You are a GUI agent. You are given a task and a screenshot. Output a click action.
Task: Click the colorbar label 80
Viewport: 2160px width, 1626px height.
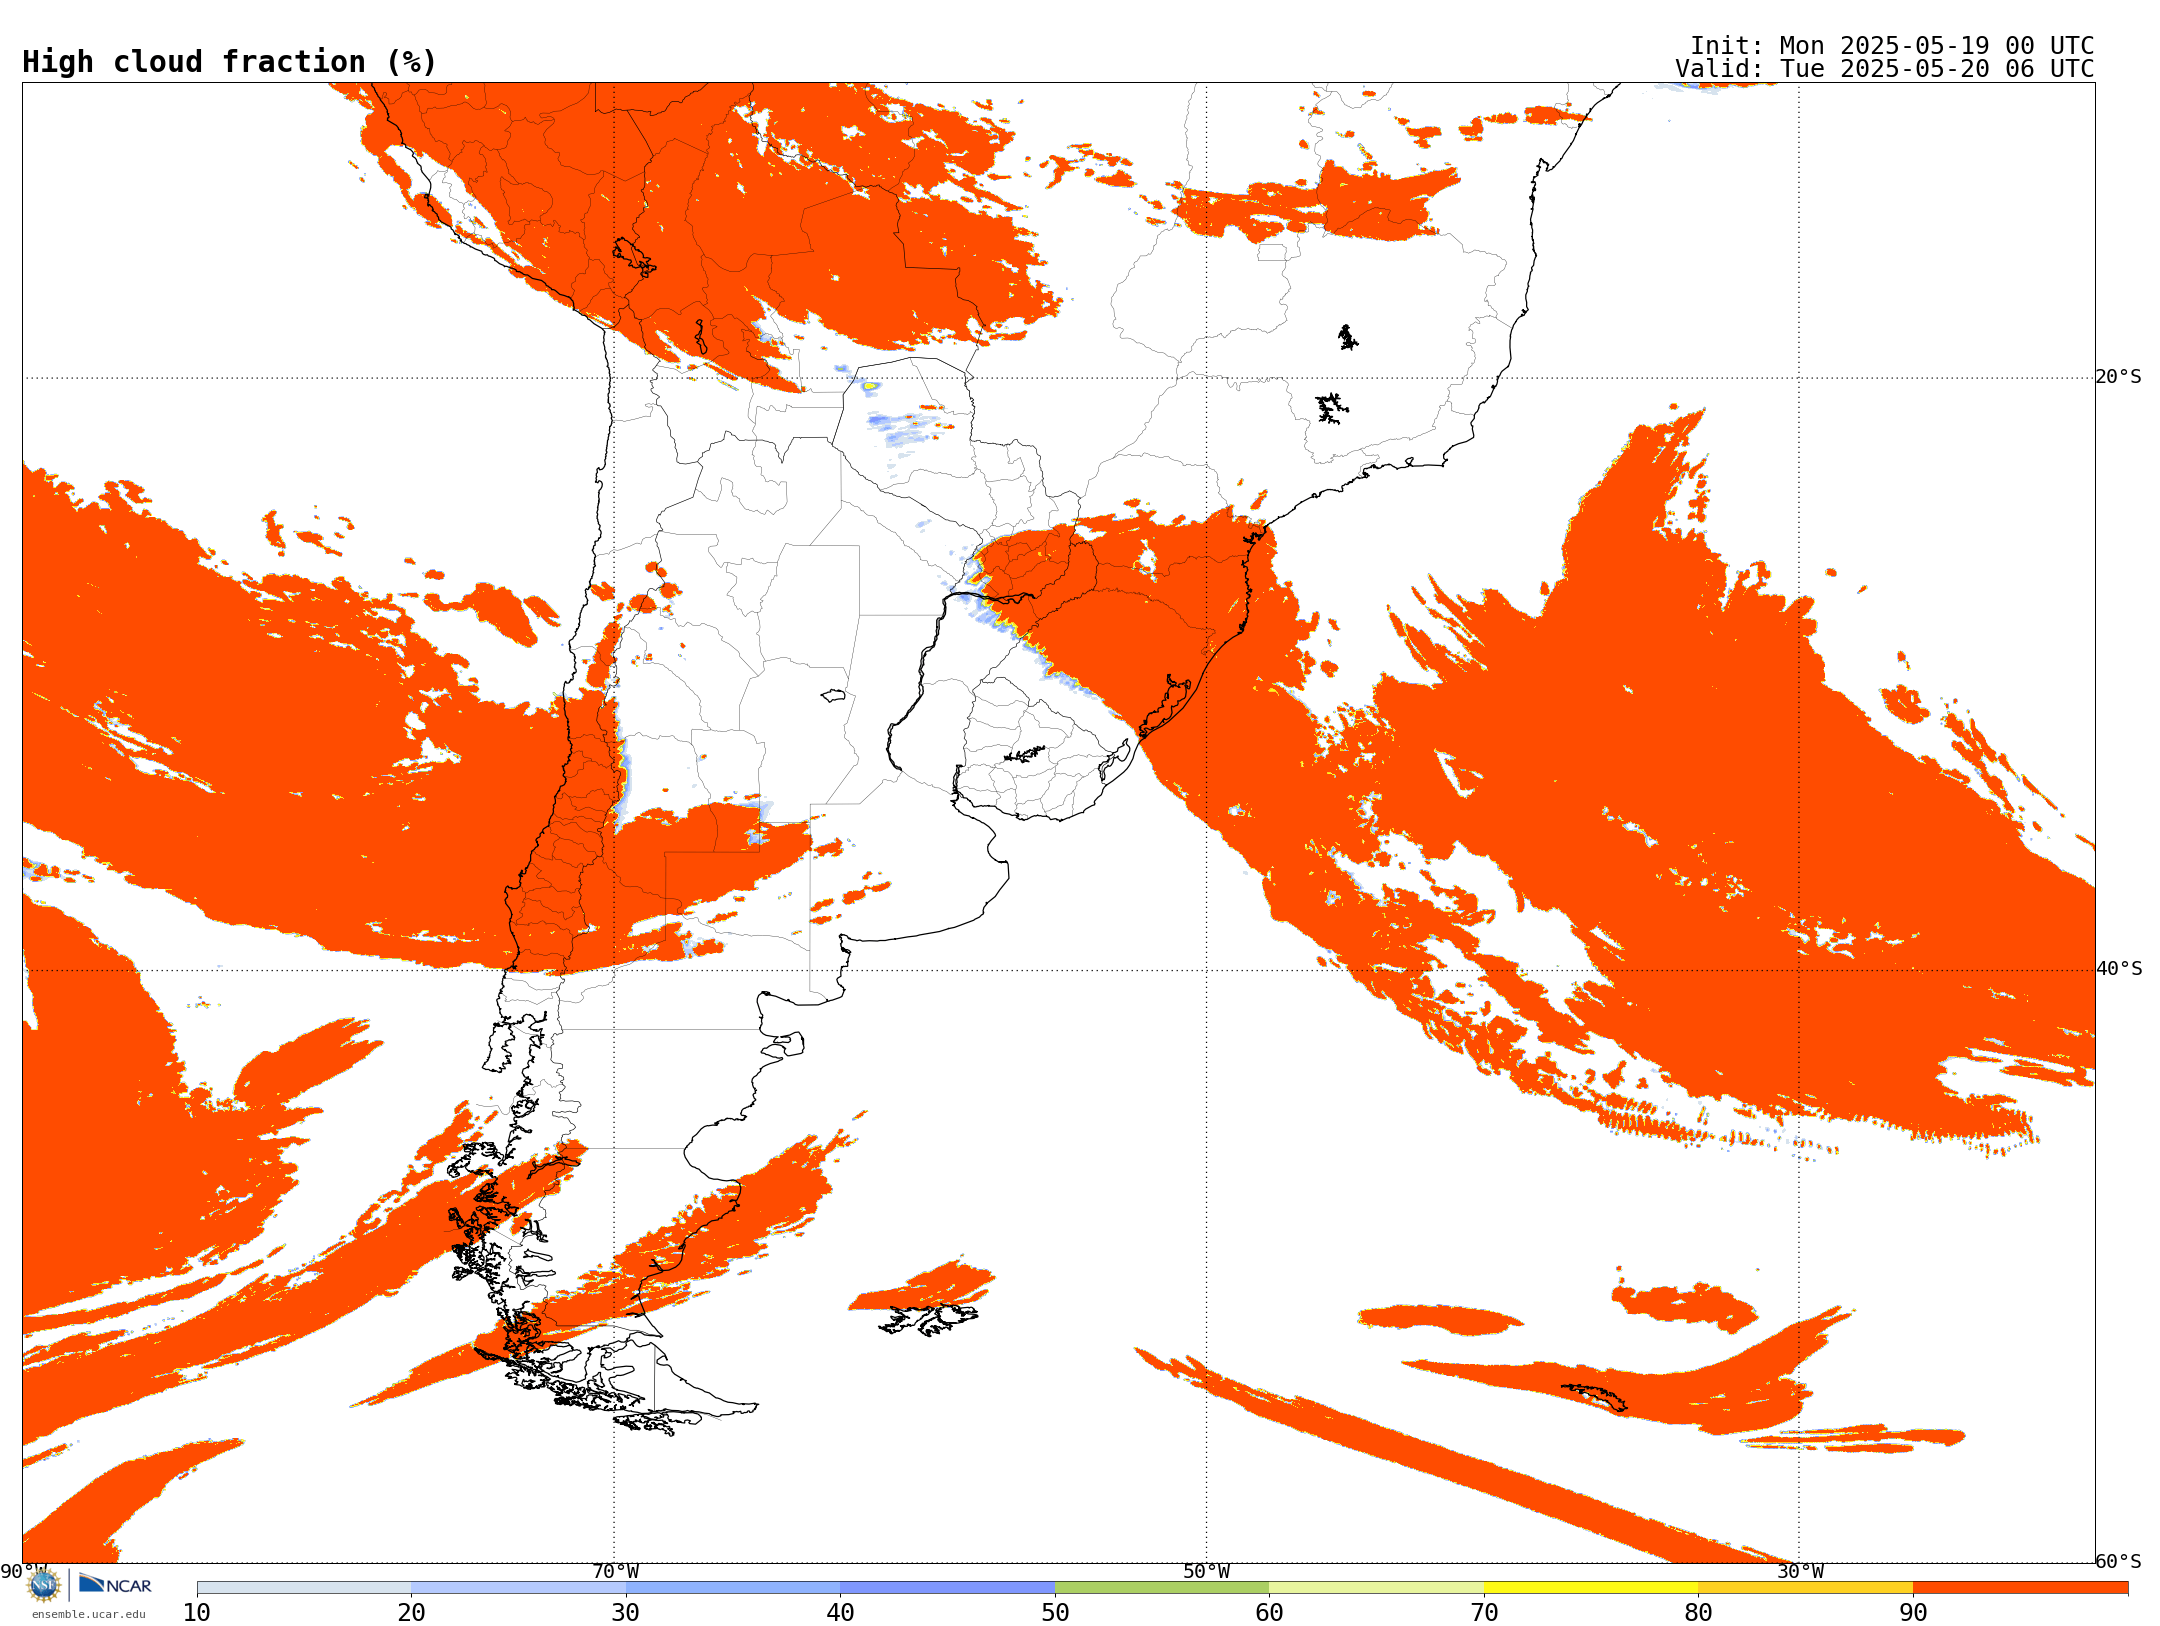[x=1698, y=1612]
